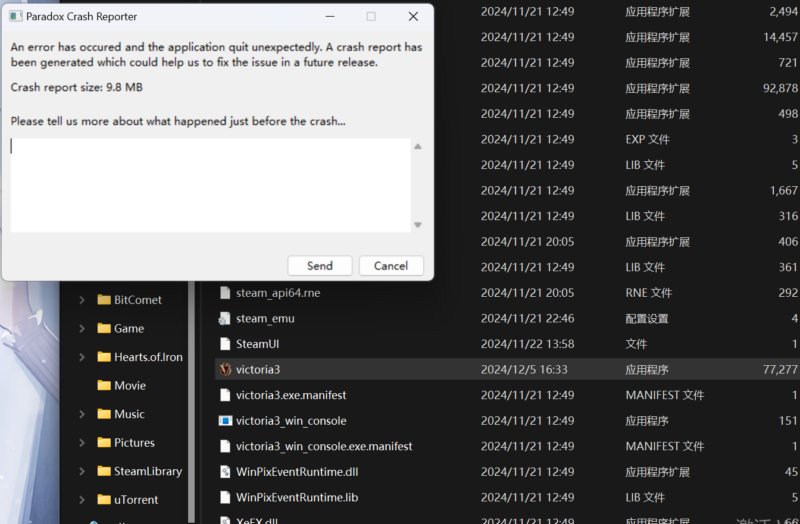Click the BitComet folder icon in sidebar

click(x=104, y=300)
